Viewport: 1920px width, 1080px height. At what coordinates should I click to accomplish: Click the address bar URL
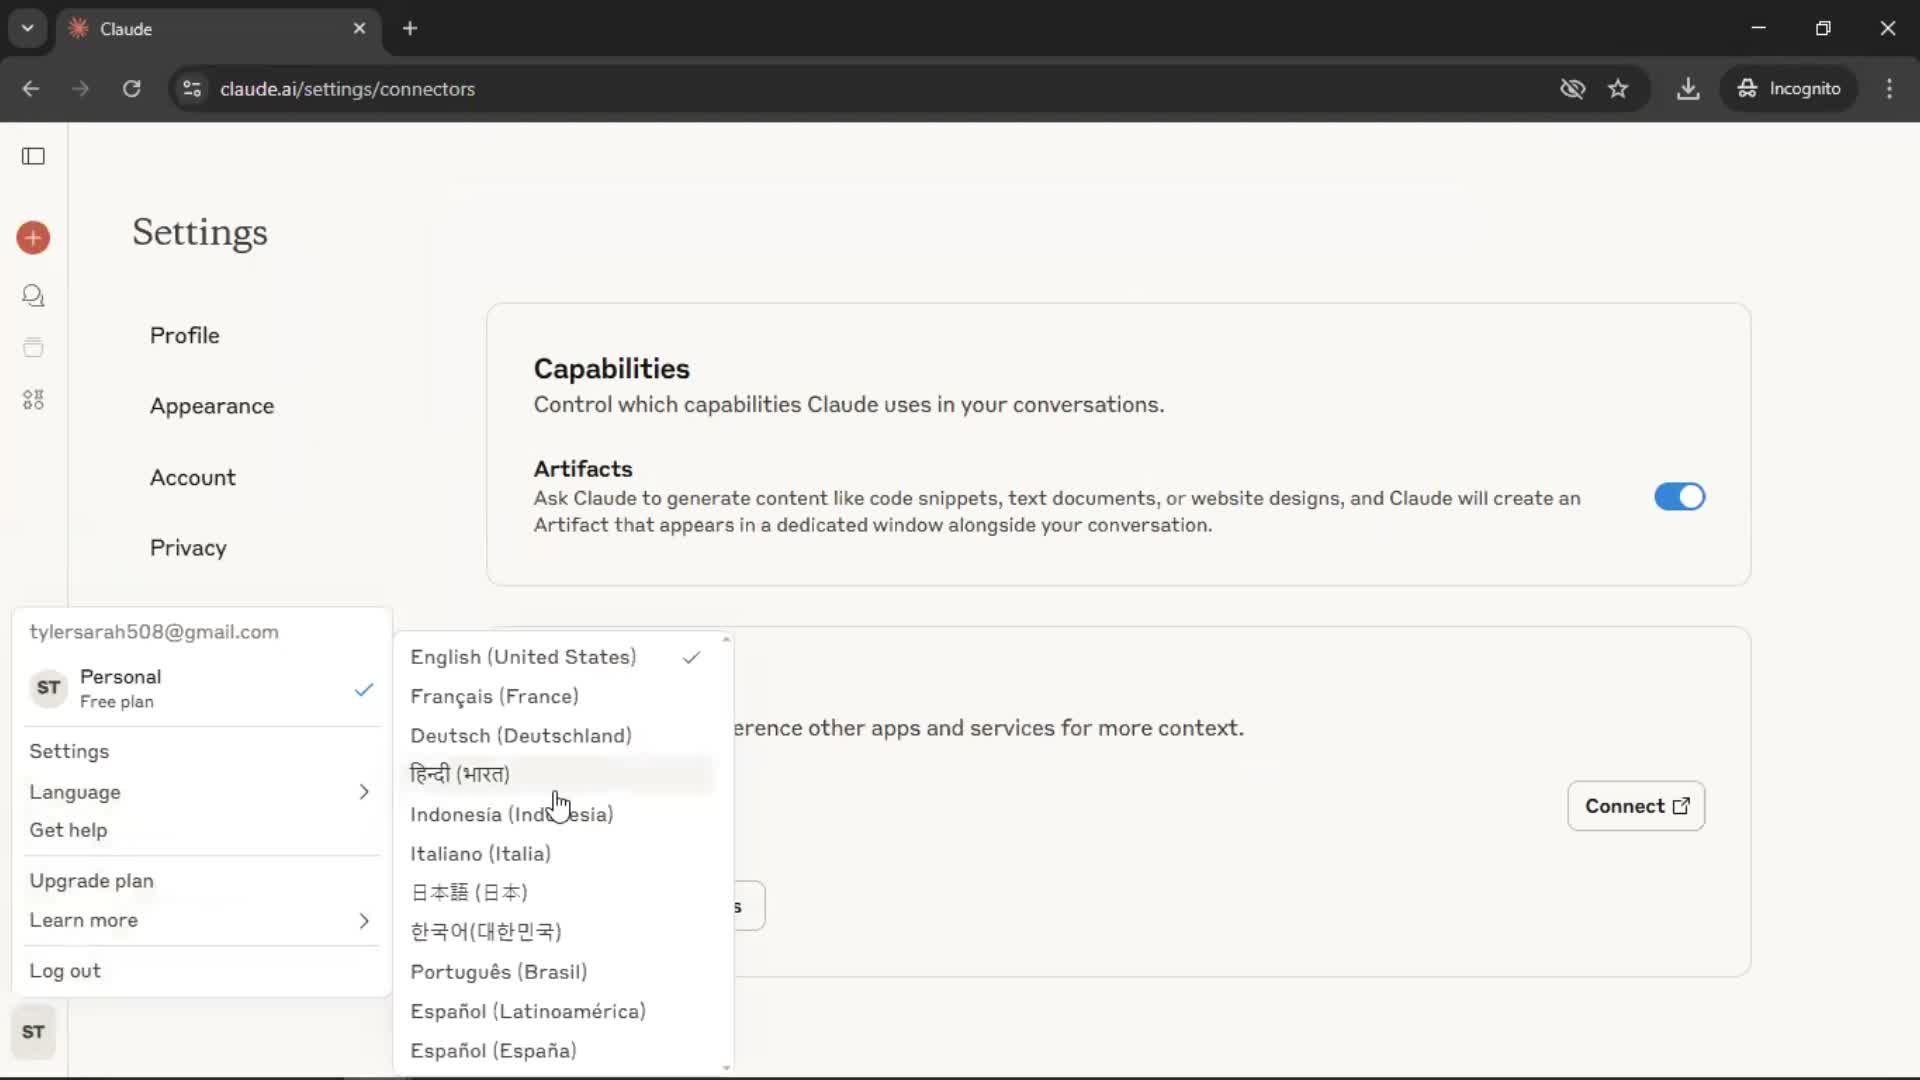coord(347,89)
